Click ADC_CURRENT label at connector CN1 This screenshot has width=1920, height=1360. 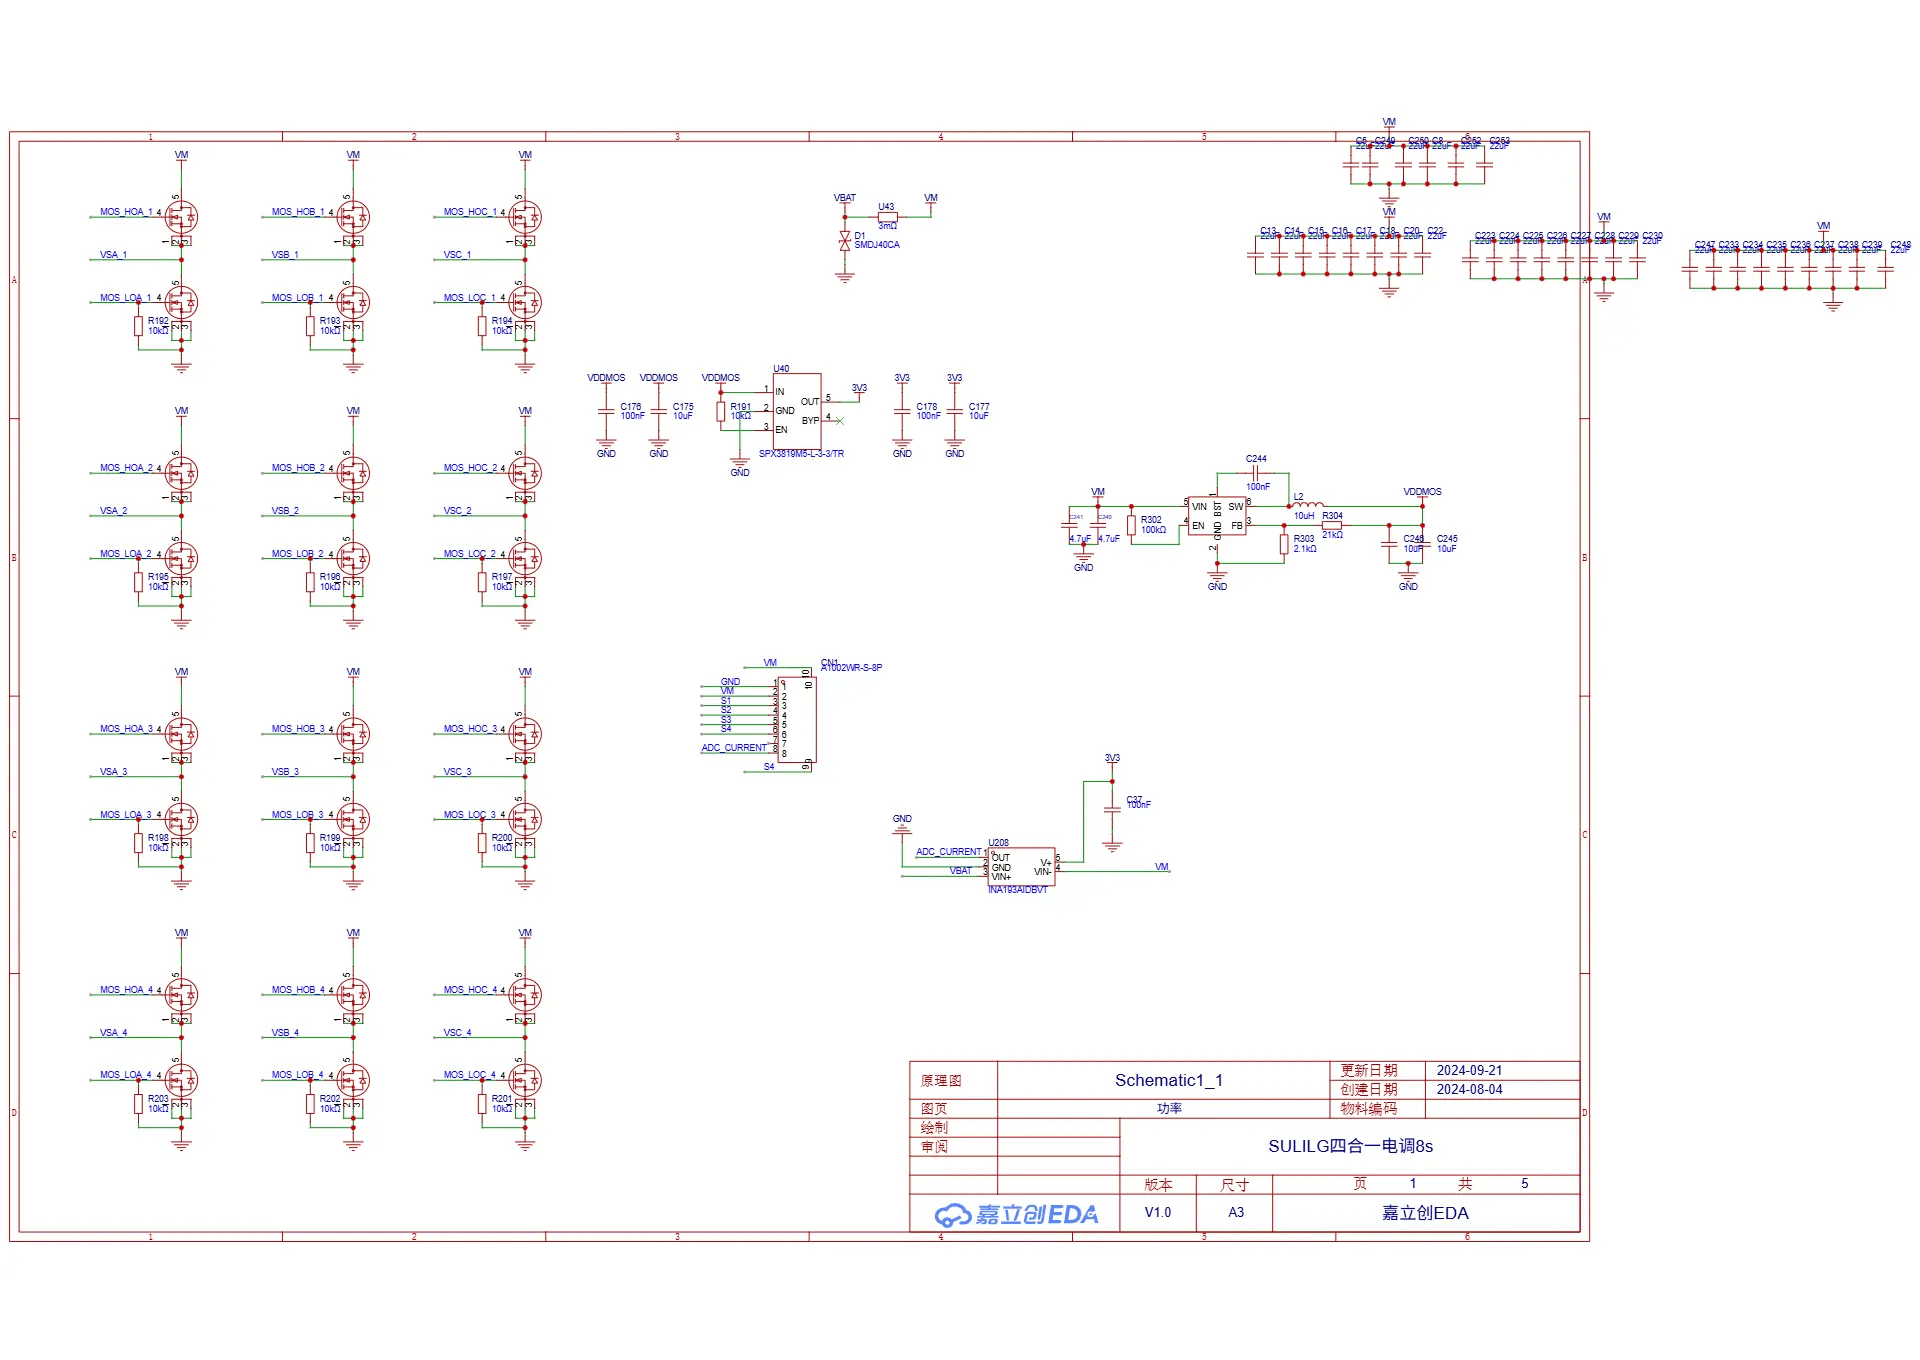[x=734, y=748]
